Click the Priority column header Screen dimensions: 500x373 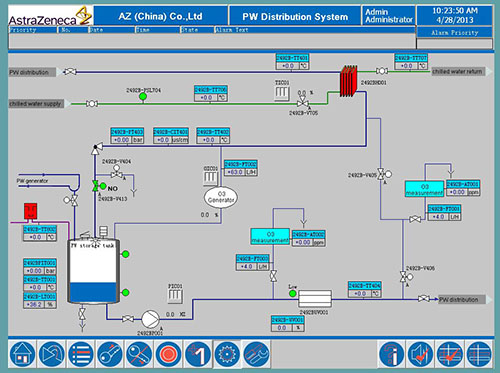point(33,30)
